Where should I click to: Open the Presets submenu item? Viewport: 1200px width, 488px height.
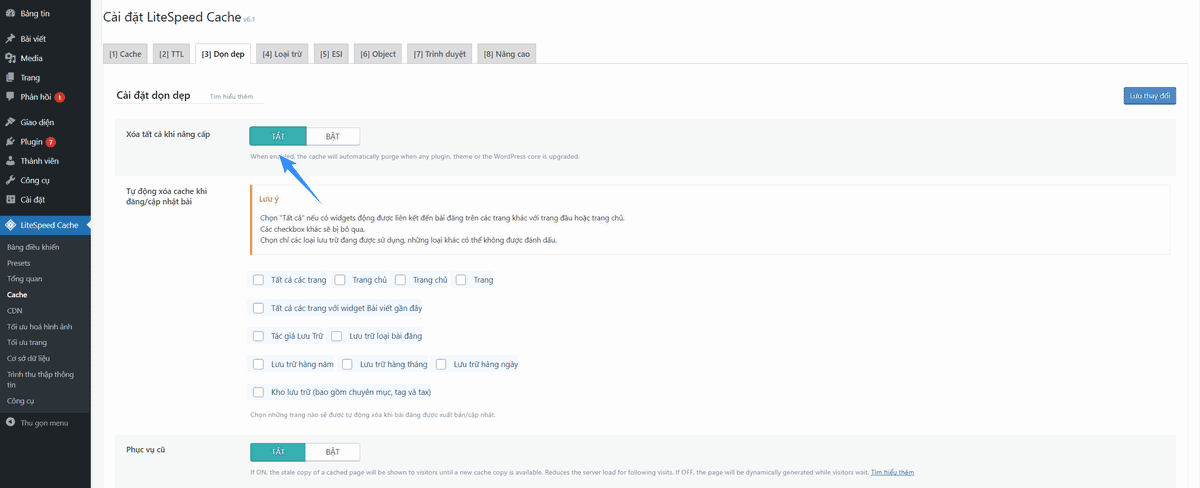tap(18, 262)
